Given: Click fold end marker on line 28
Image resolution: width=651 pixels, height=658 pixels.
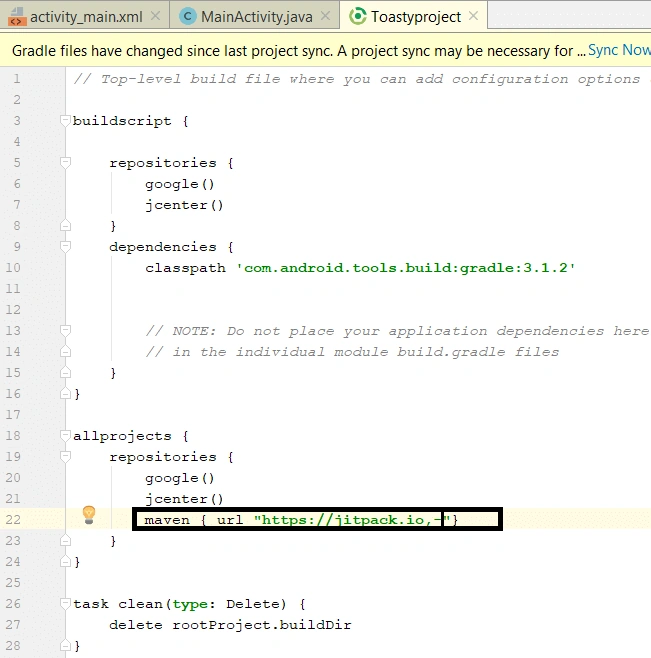Looking at the screenshot, I should 65,645.
